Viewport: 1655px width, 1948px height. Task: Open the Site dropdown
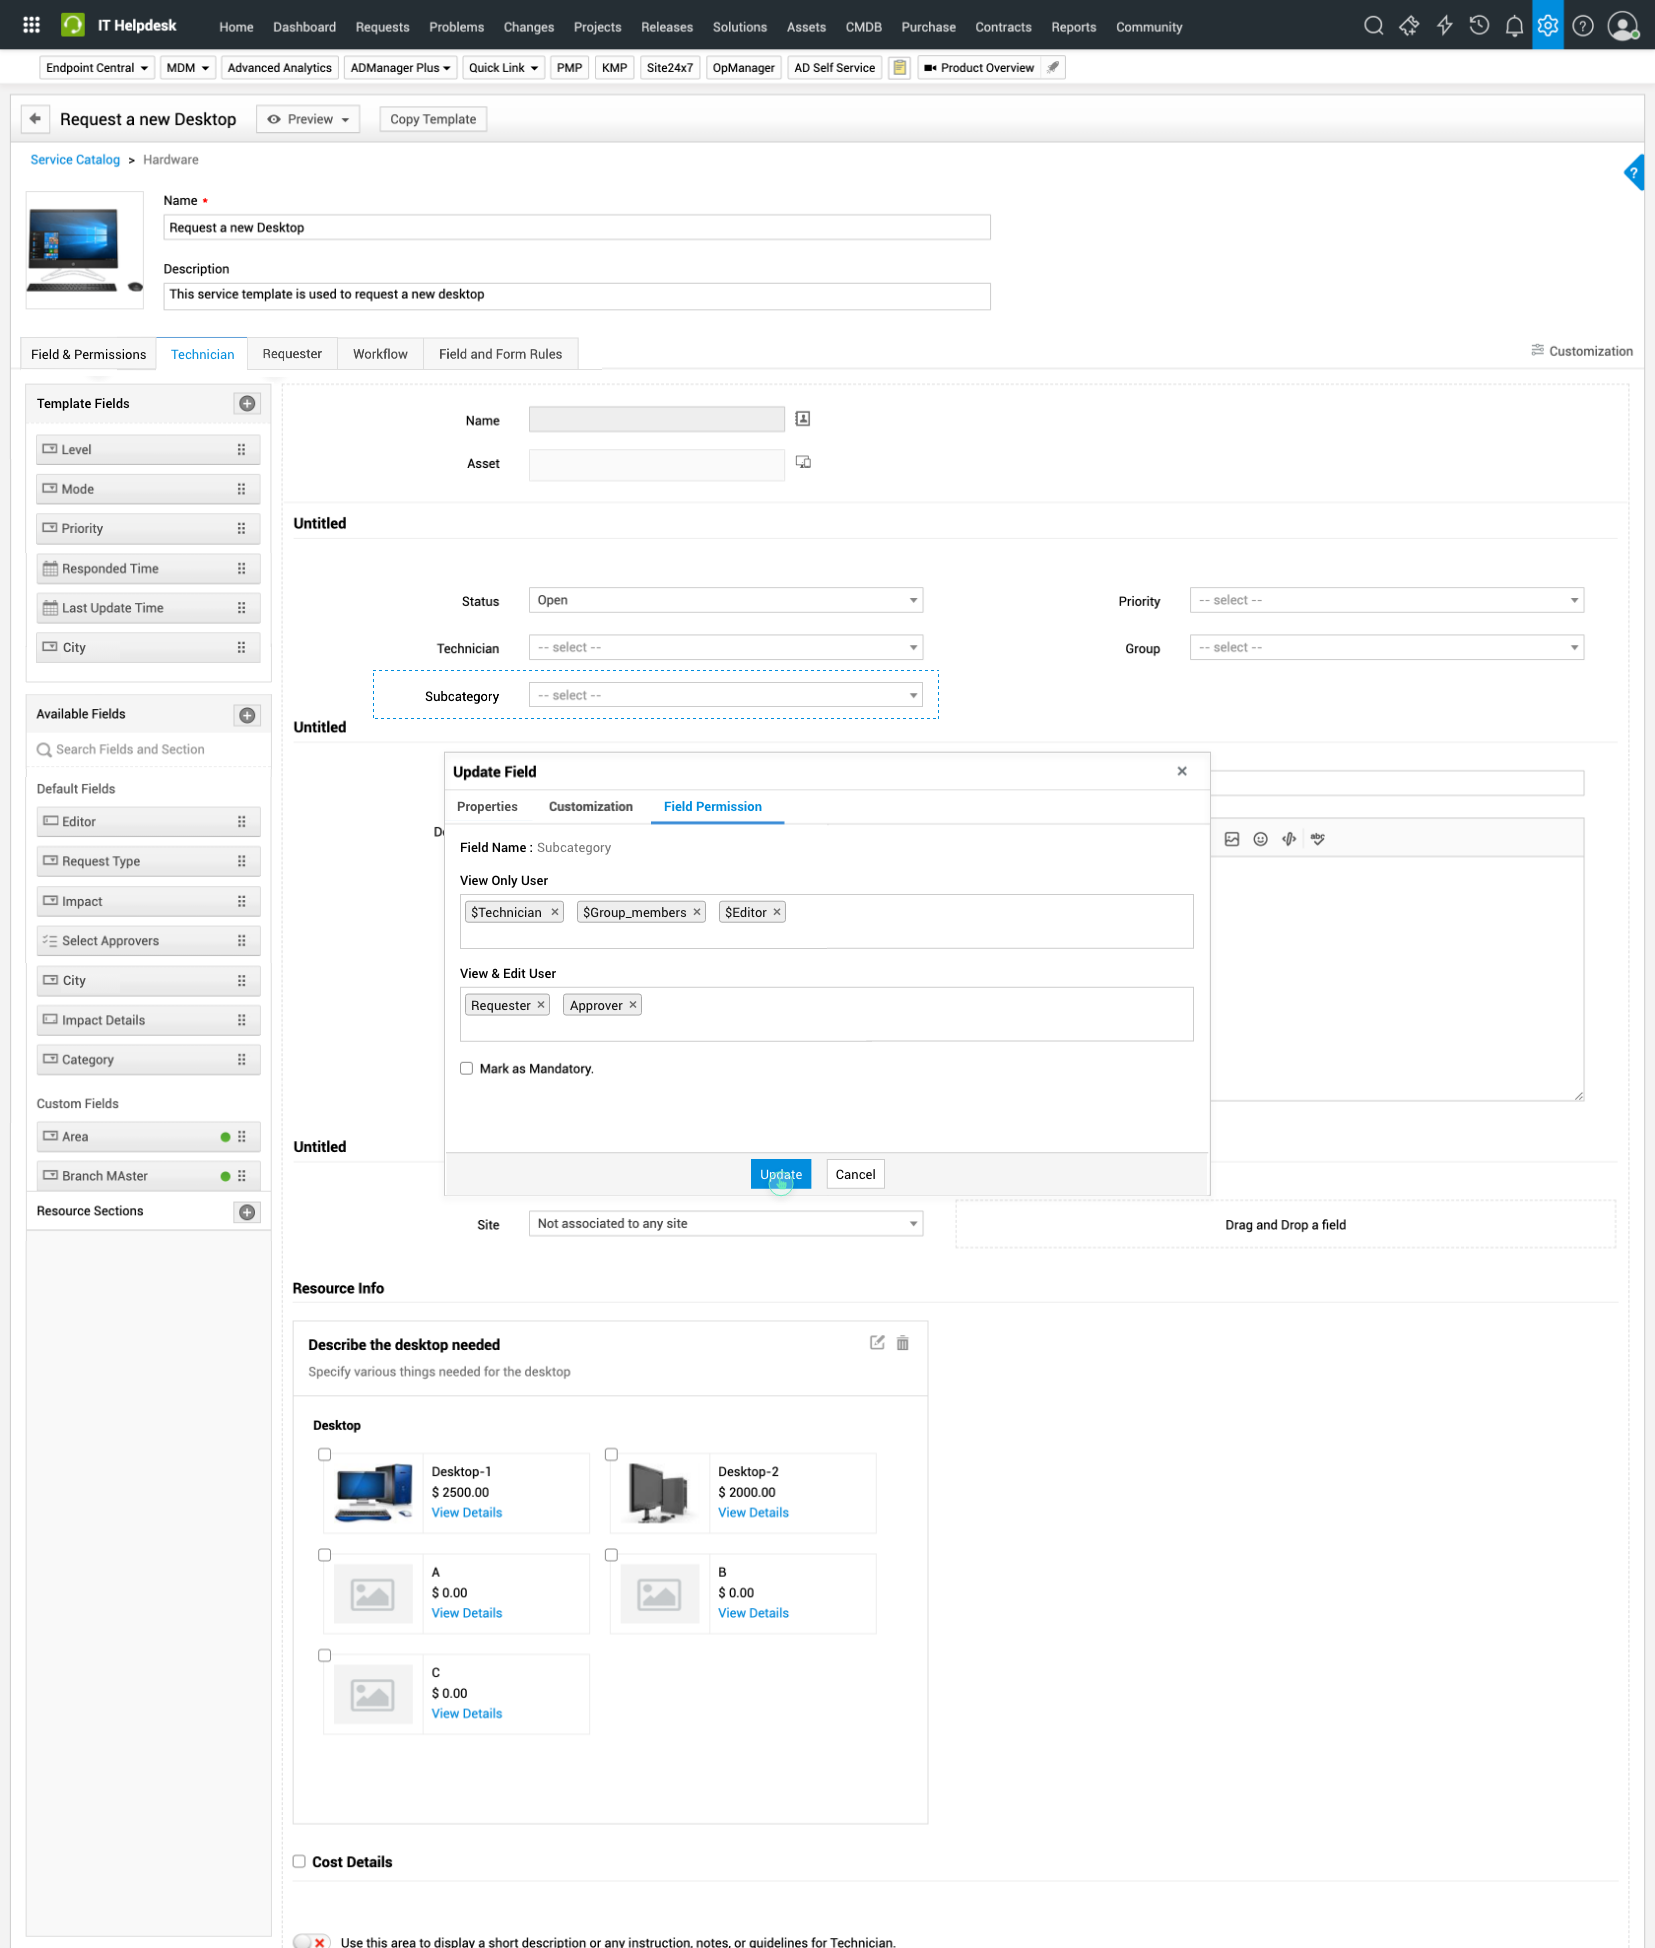click(725, 1224)
